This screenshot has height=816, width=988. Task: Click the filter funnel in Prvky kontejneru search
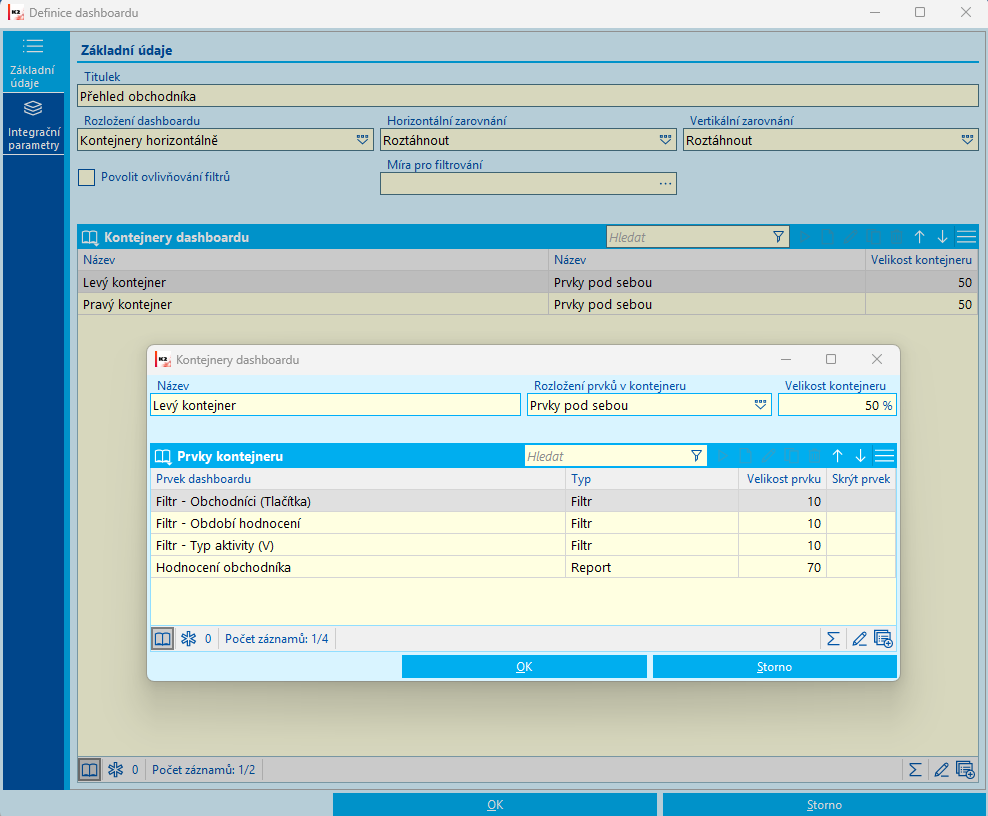click(696, 456)
